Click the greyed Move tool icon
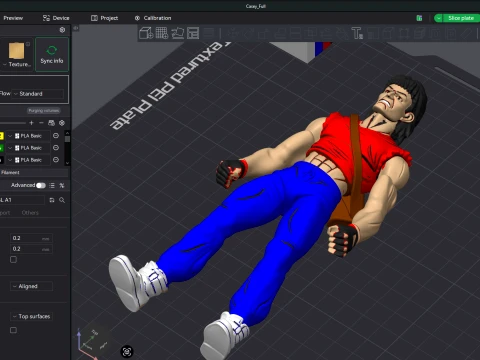 point(233,33)
